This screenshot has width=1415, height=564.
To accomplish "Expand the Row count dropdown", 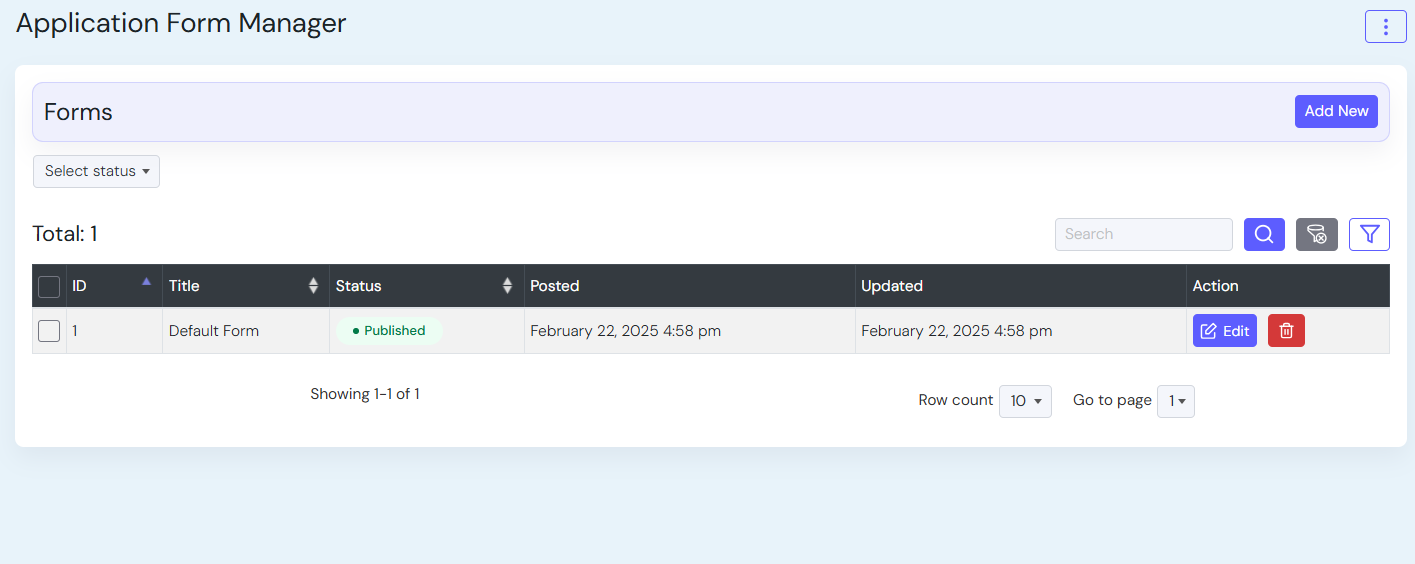I will click(x=1025, y=401).
